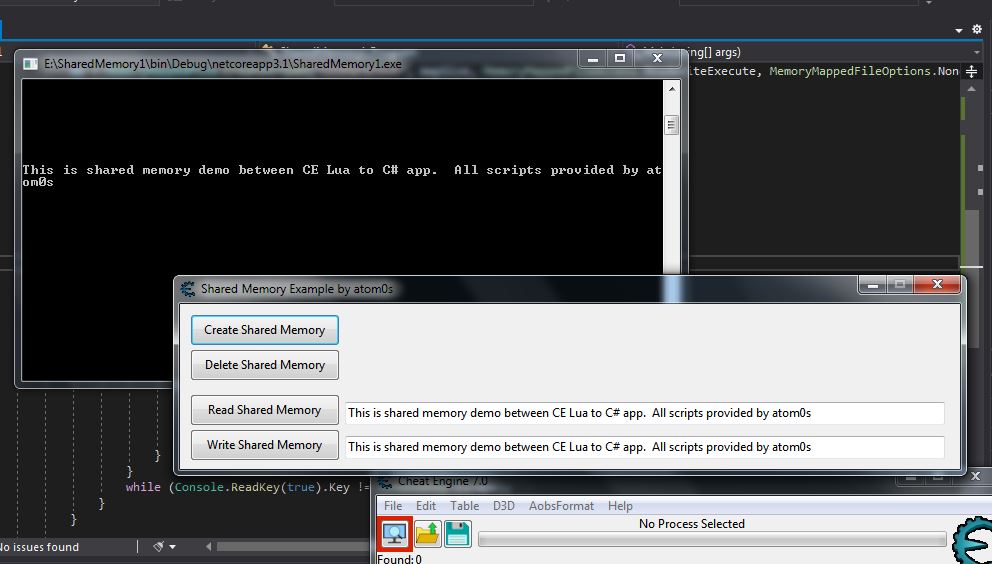
Task: Click Visual Studio settings gear icon
Action: click(x=977, y=30)
